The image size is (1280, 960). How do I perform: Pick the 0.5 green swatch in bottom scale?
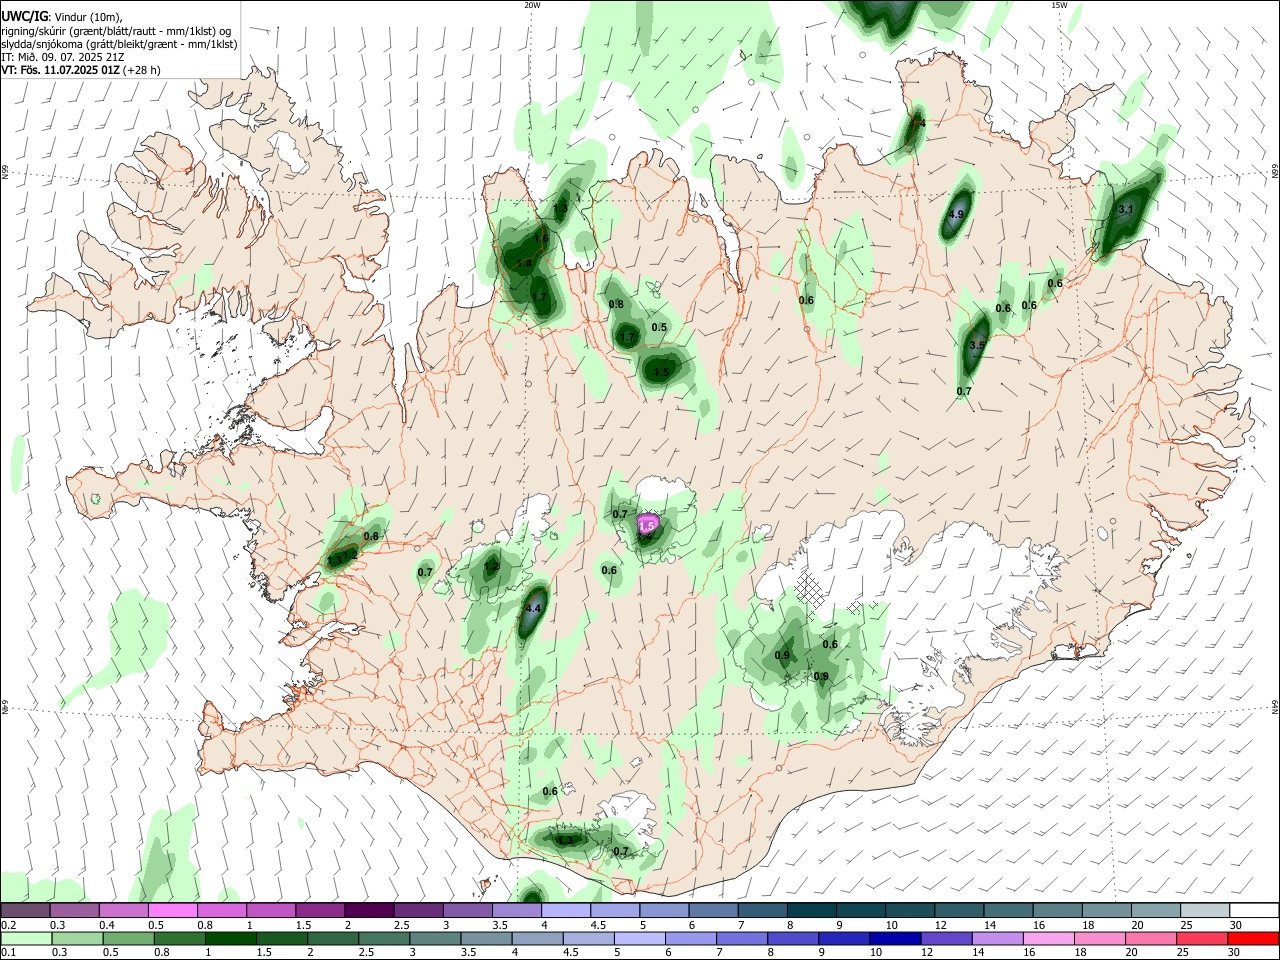pos(128,939)
